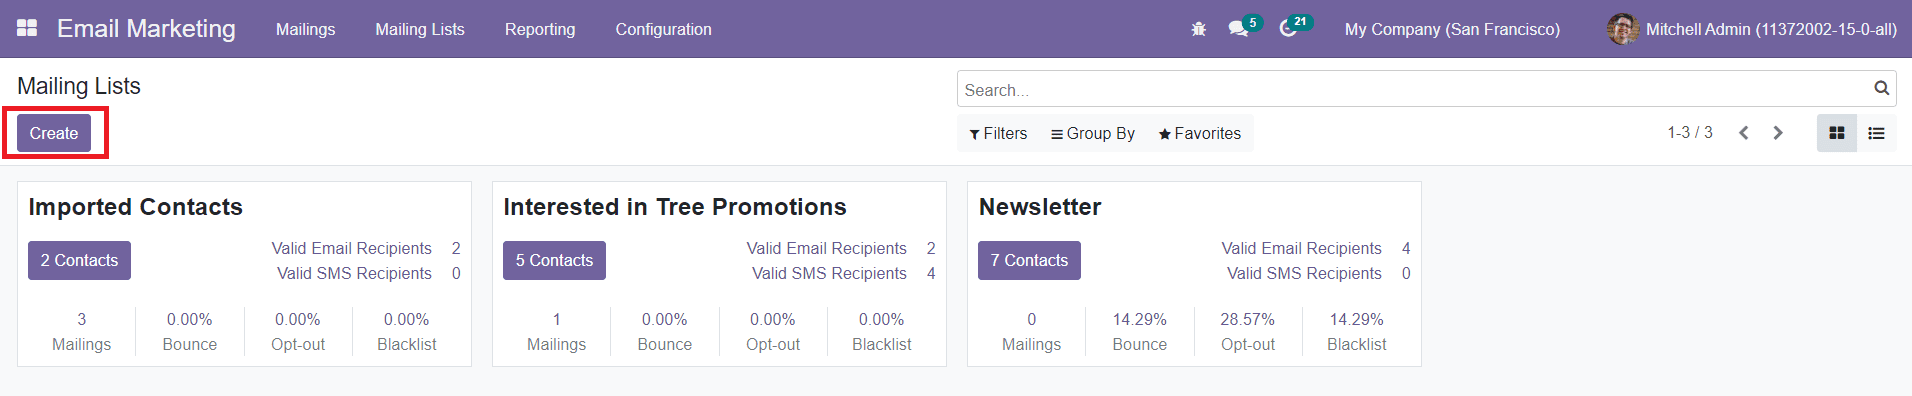The width and height of the screenshot is (1912, 396).
Task: Open the Mitchell Admin user menu
Action: point(1752,29)
